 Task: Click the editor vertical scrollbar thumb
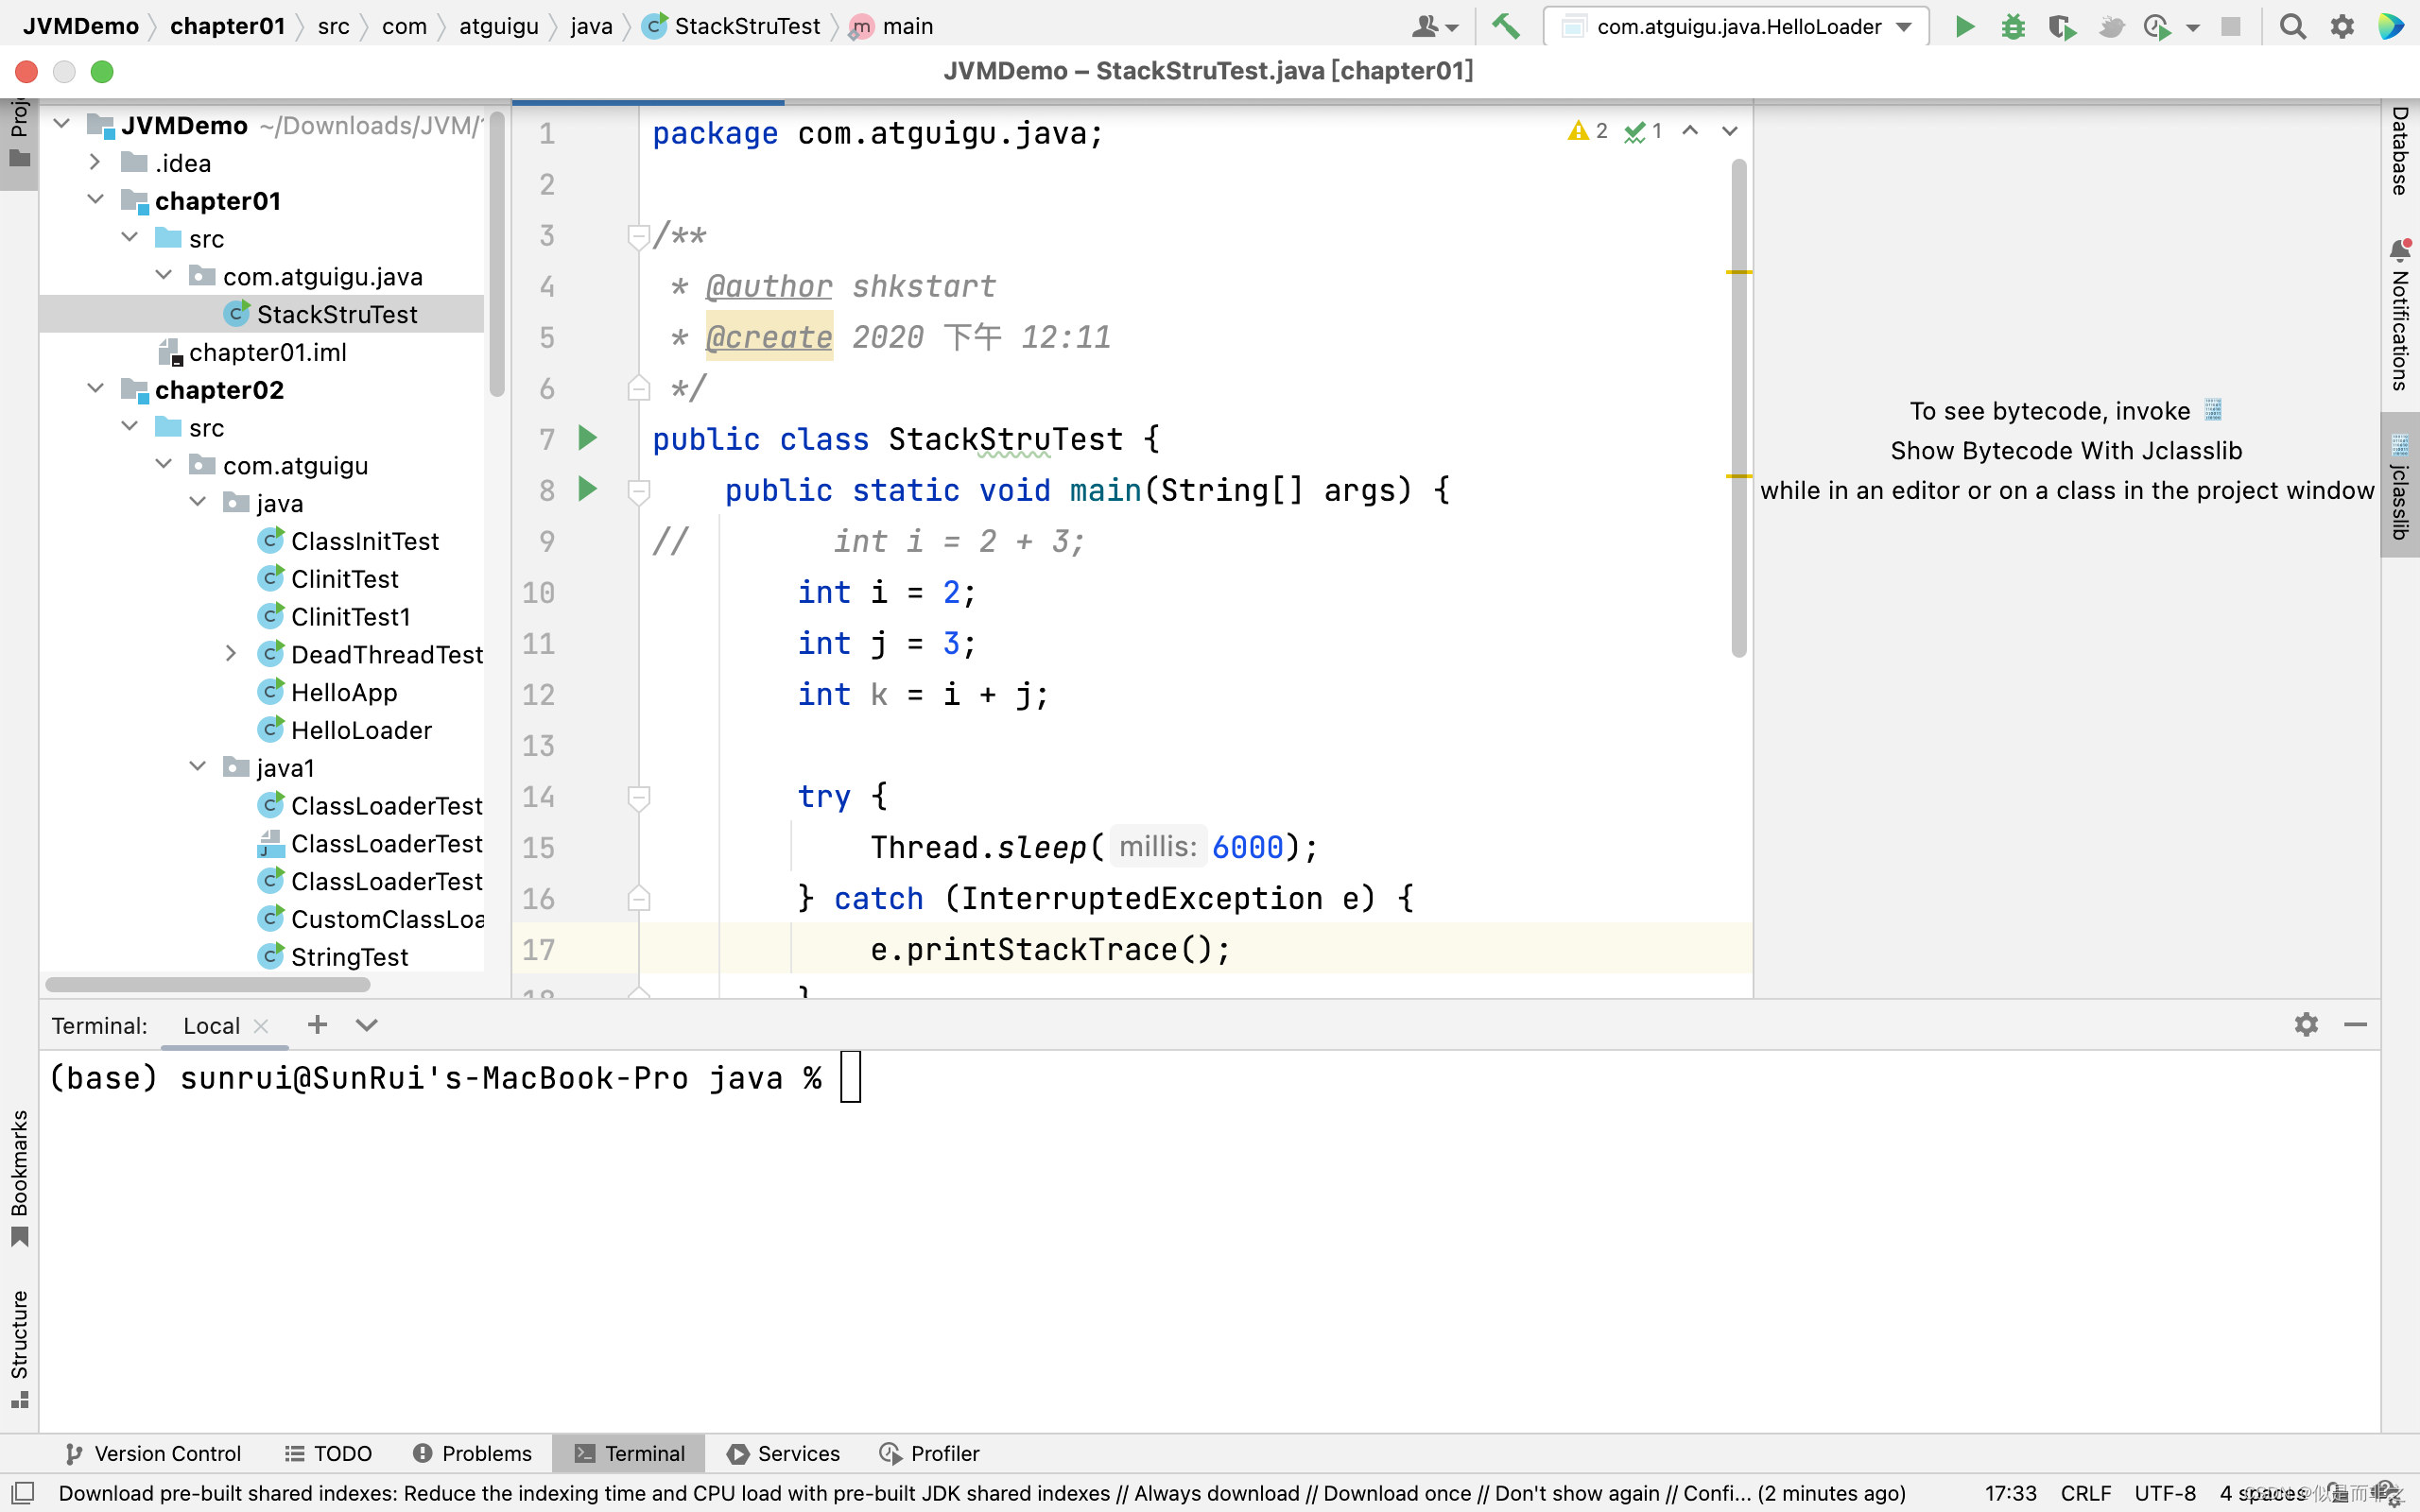[x=1739, y=408]
